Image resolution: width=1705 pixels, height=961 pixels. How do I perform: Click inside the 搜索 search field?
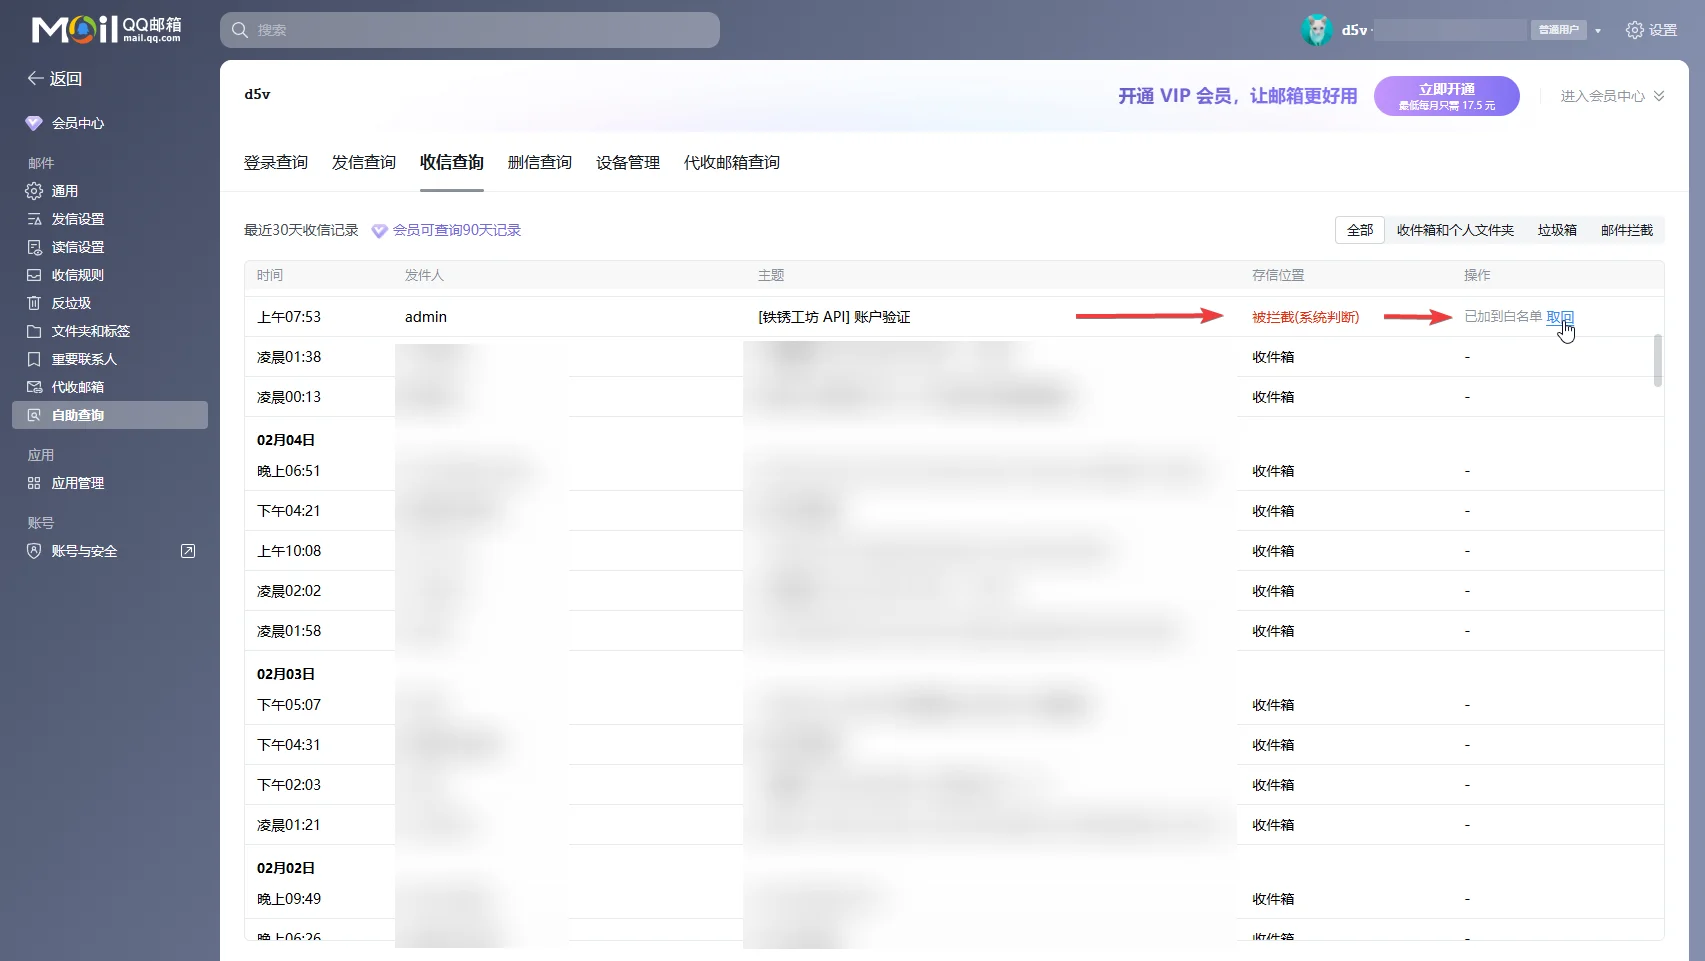pyautogui.click(x=470, y=29)
